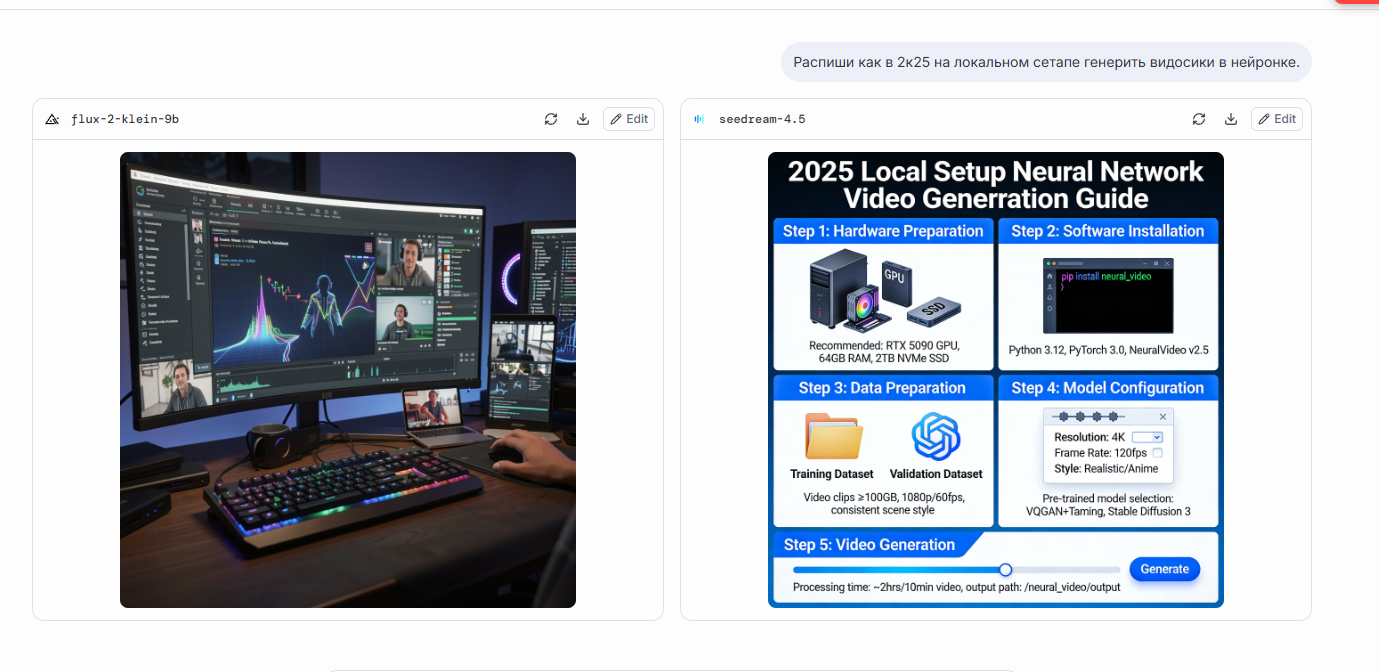
Task: Click Edit on the flux-2-klein-9b card
Action: pos(629,119)
